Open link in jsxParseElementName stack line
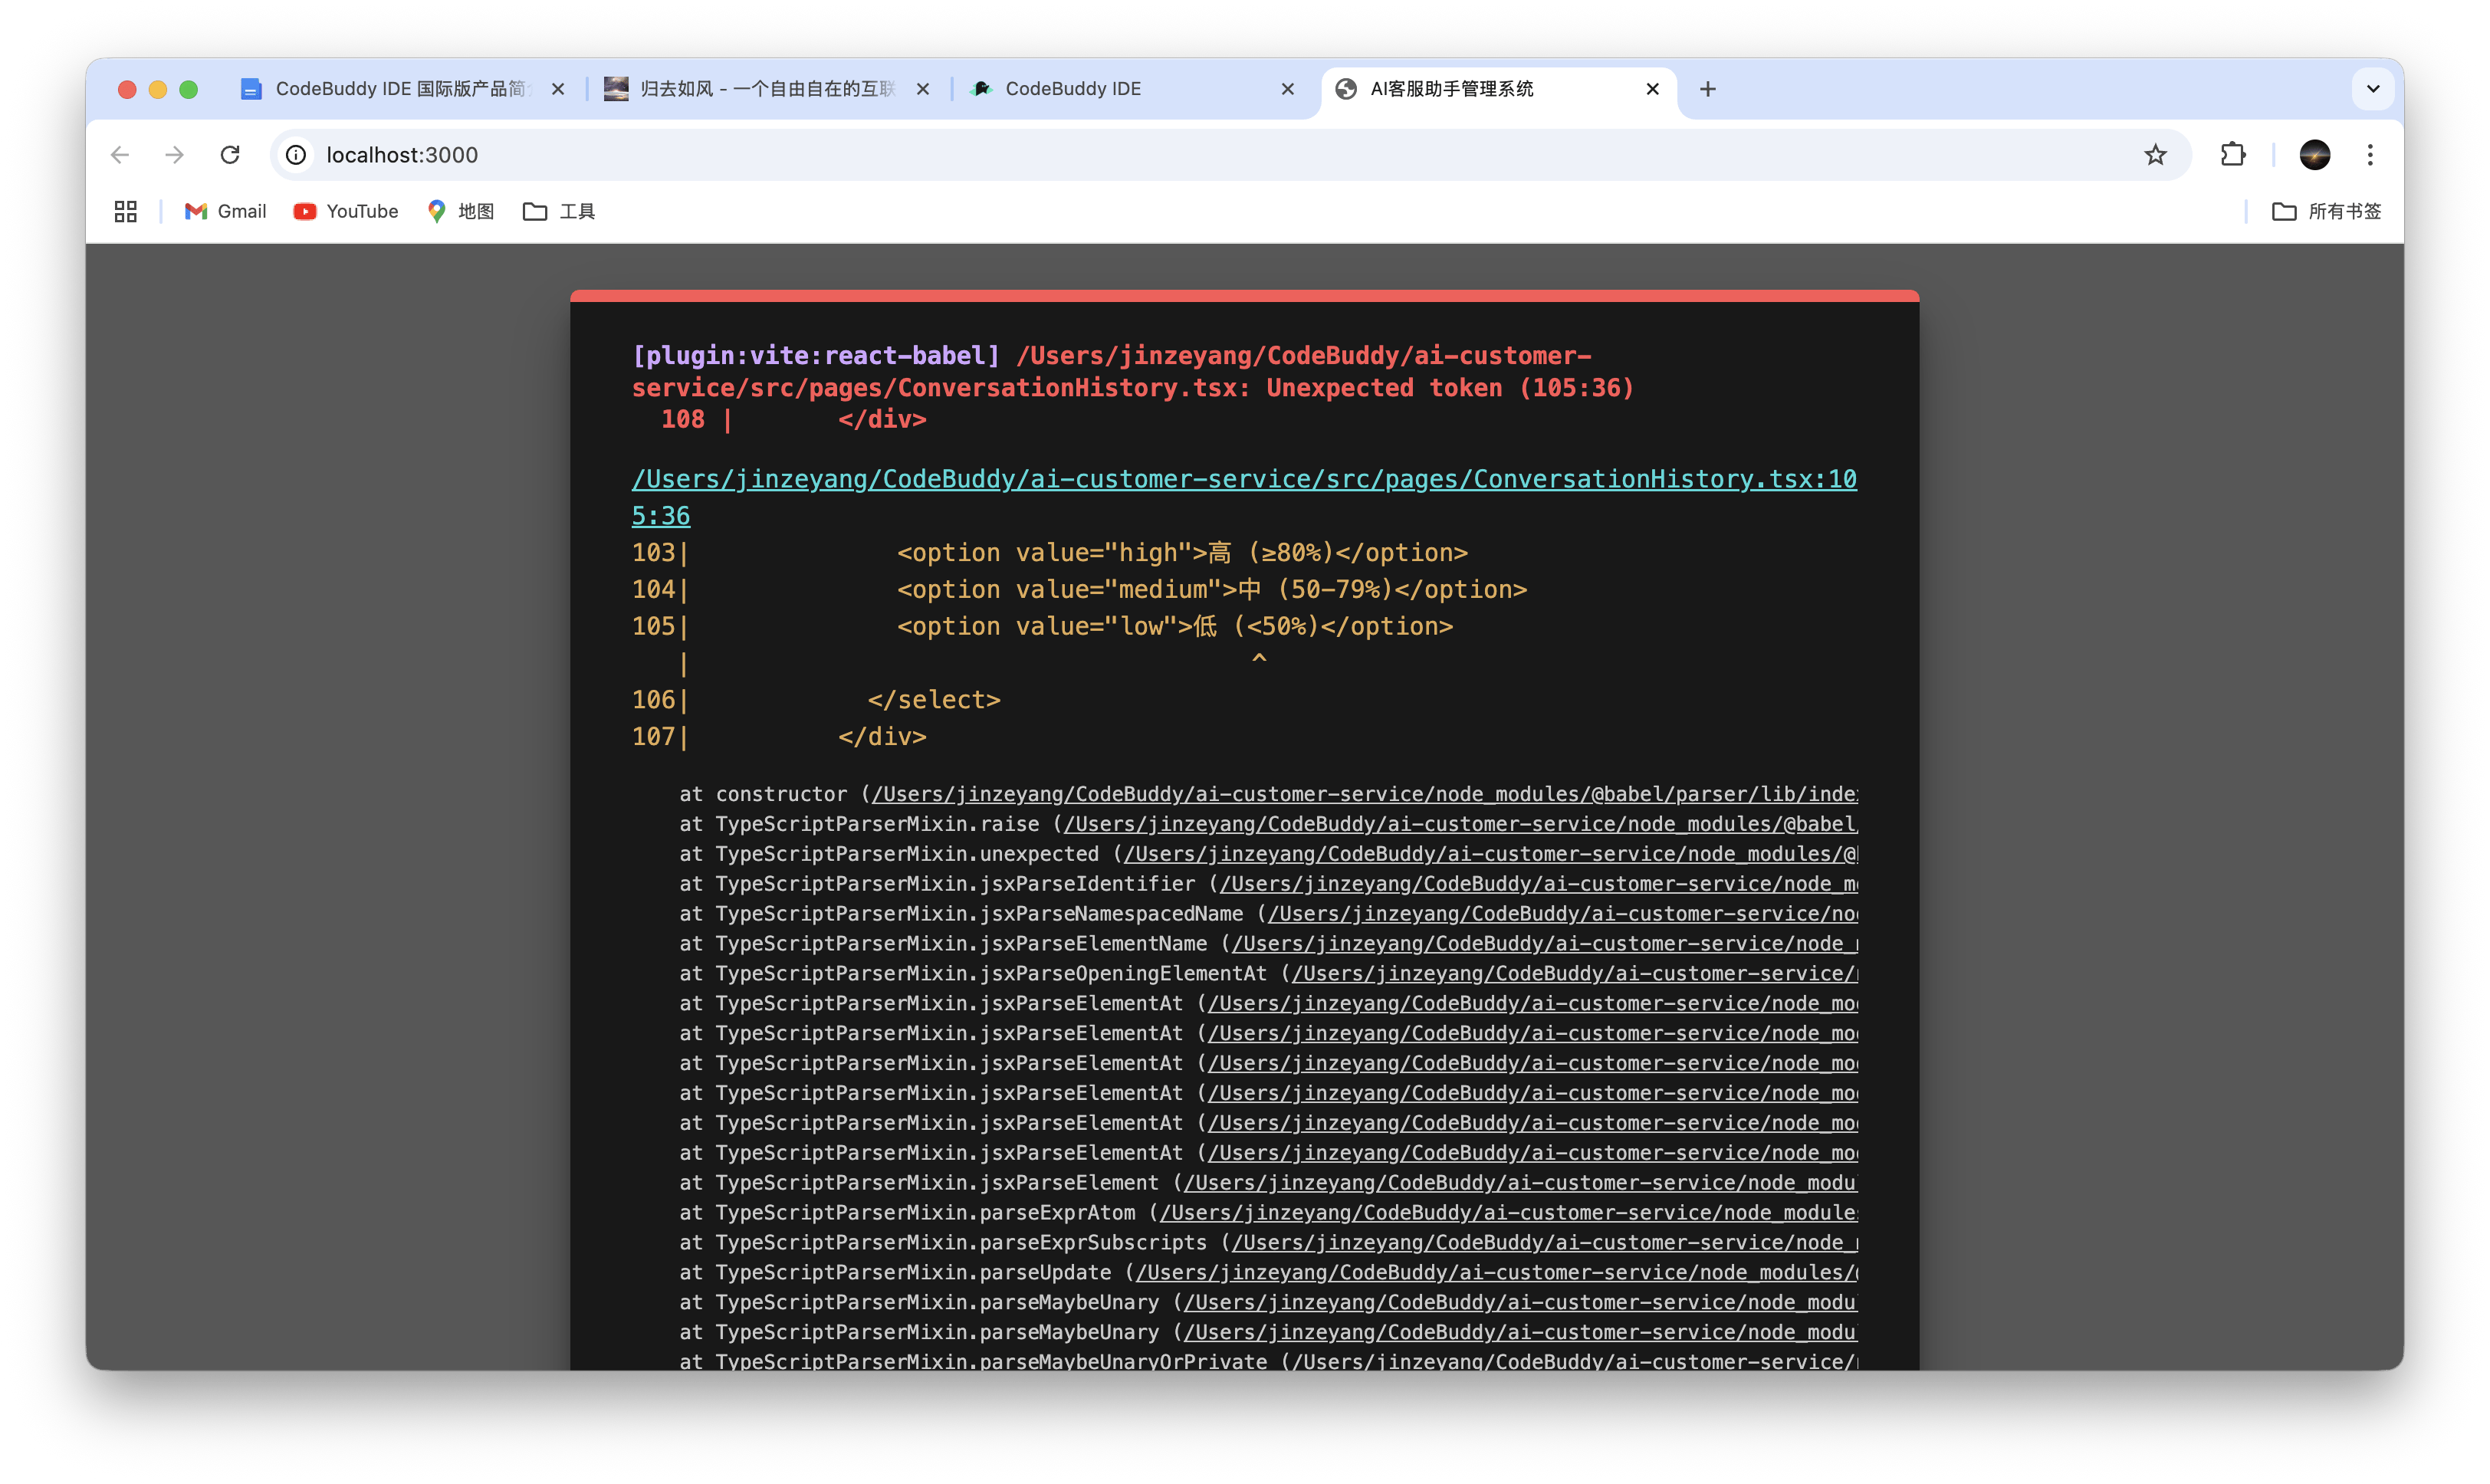The image size is (2490, 1484). click(x=1544, y=944)
